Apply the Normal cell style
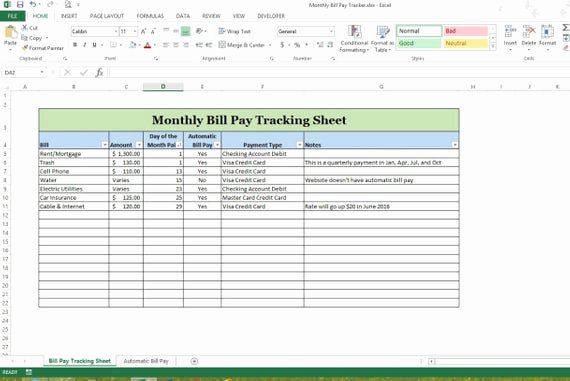The height and width of the screenshot is (381, 570). click(419, 31)
